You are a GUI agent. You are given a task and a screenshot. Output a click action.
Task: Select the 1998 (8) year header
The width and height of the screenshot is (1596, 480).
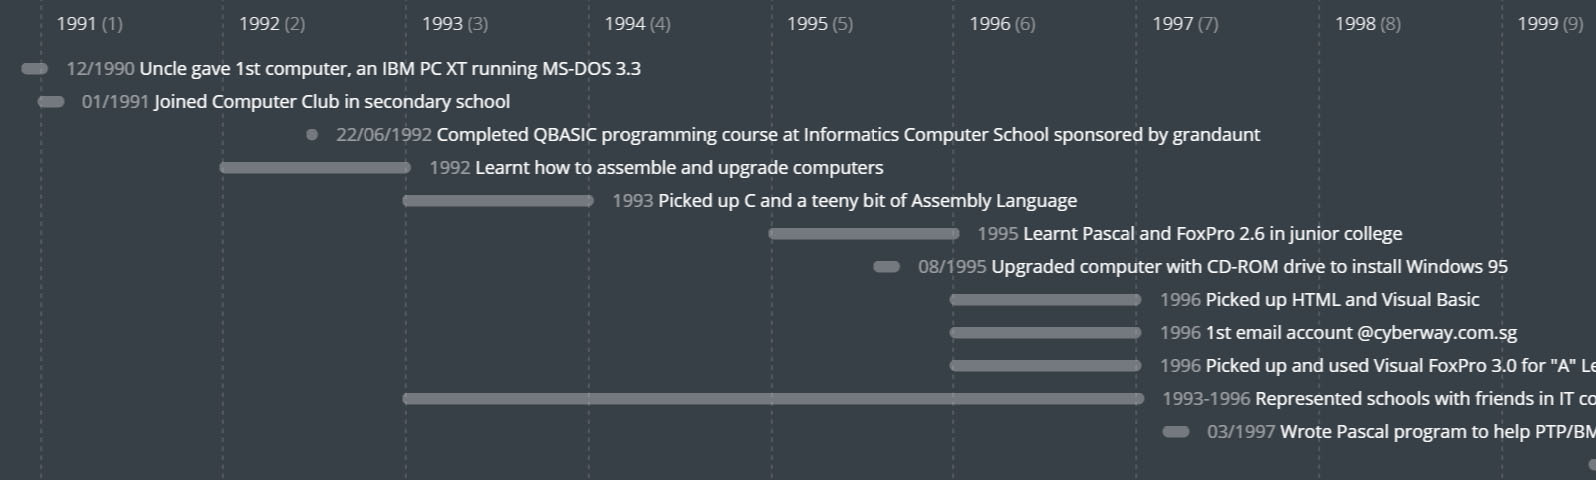tap(1367, 24)
